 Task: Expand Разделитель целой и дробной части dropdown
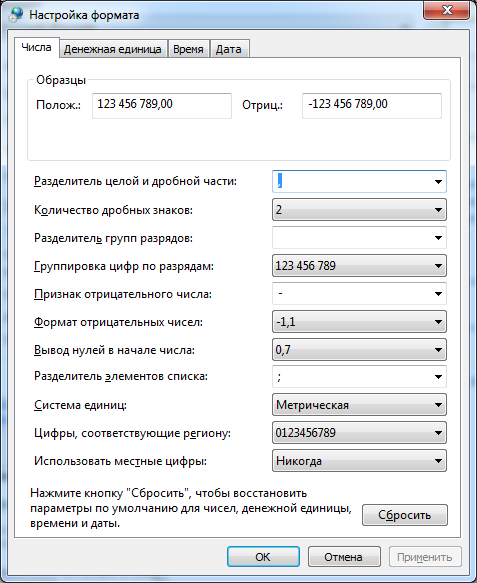360,181
